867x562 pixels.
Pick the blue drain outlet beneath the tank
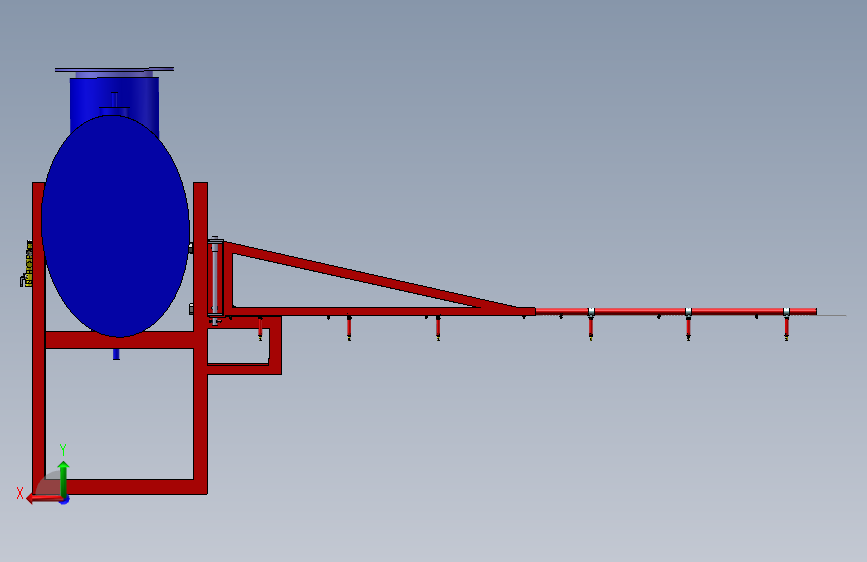pos(116,353)
